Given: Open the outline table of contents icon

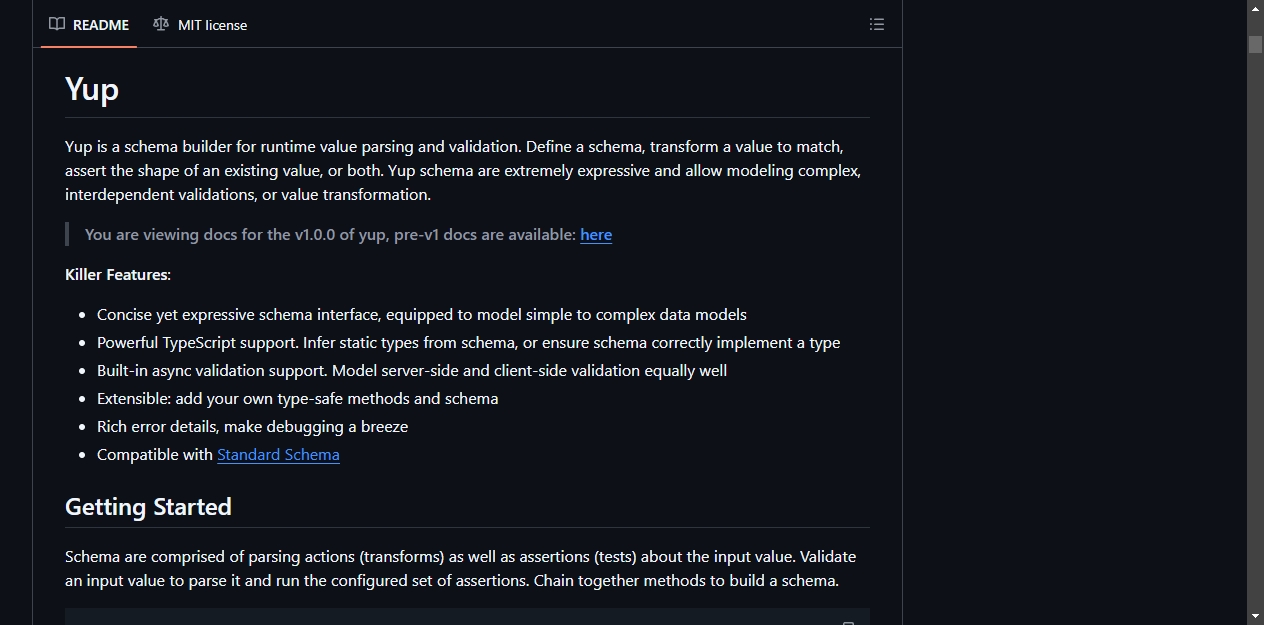Looking at the screenshot, I should coord(877,24).
